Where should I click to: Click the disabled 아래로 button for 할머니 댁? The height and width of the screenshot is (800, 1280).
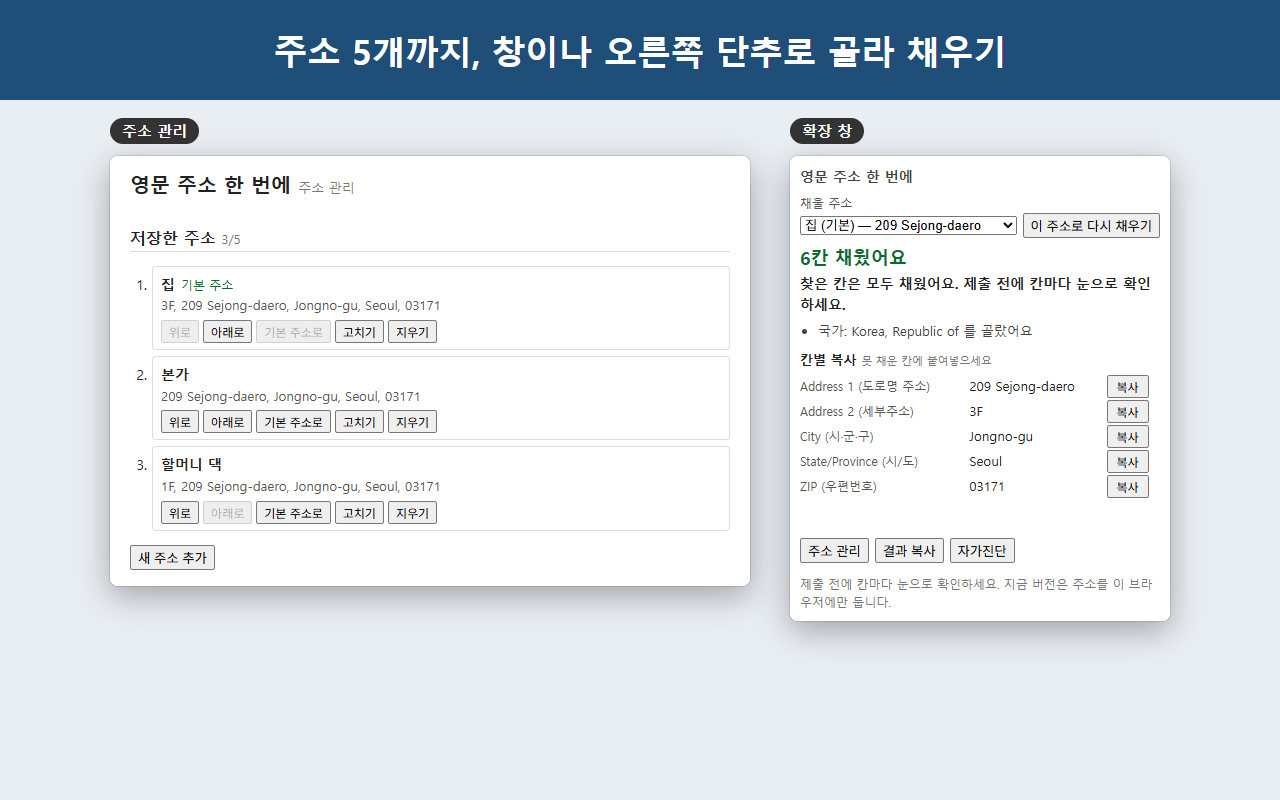(x=227, y=513)
